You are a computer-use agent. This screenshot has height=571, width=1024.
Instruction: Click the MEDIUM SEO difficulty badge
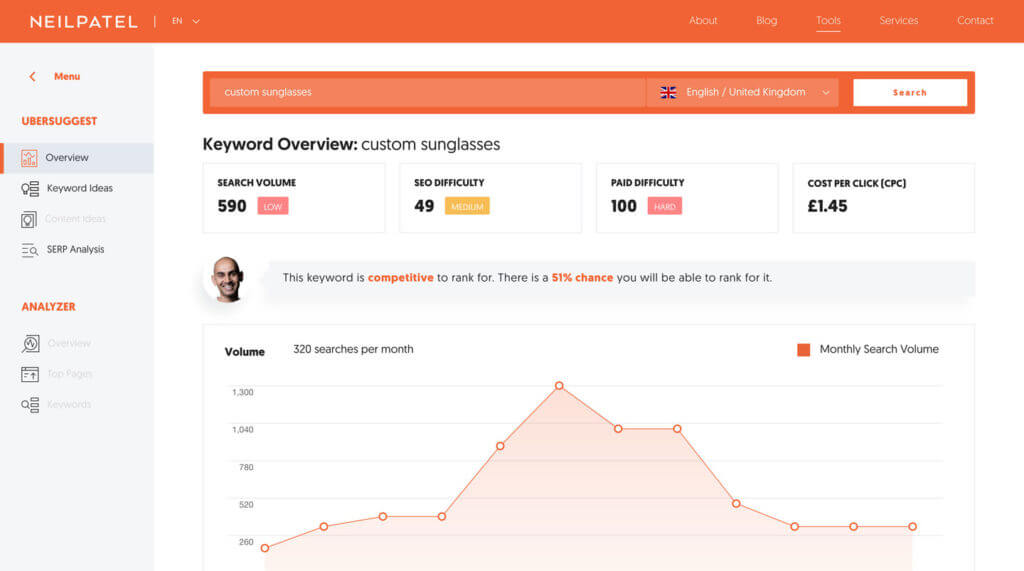(x=467, y=206)
